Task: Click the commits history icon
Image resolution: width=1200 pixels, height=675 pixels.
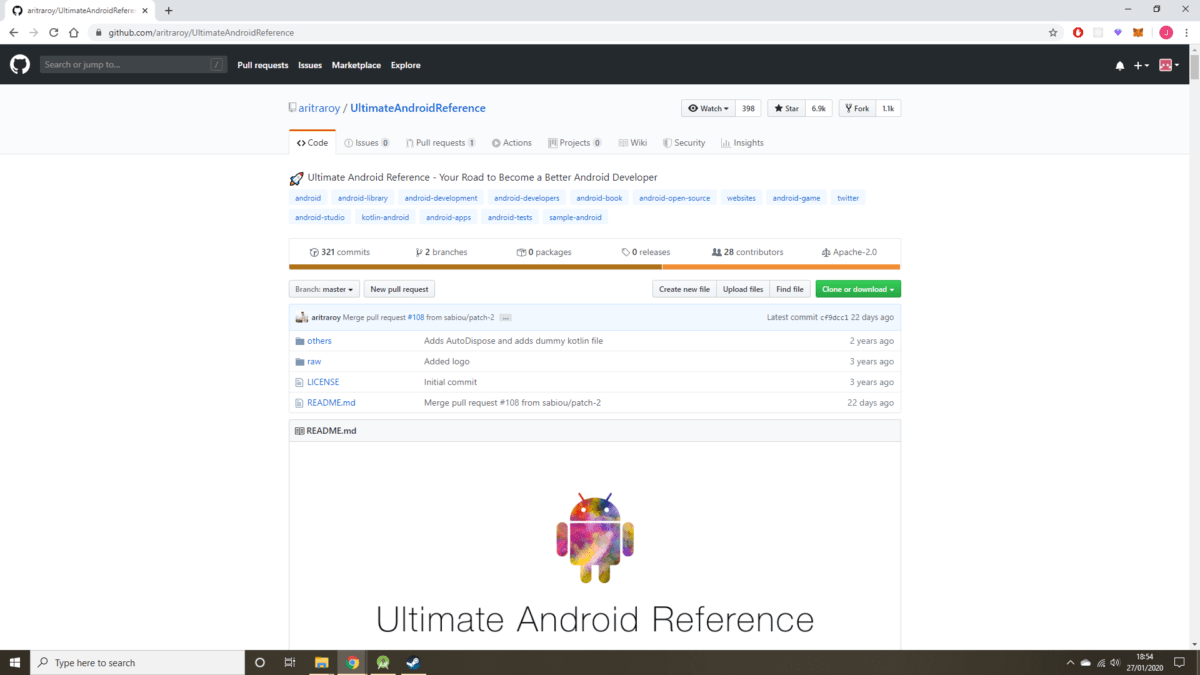Action: 312,252
